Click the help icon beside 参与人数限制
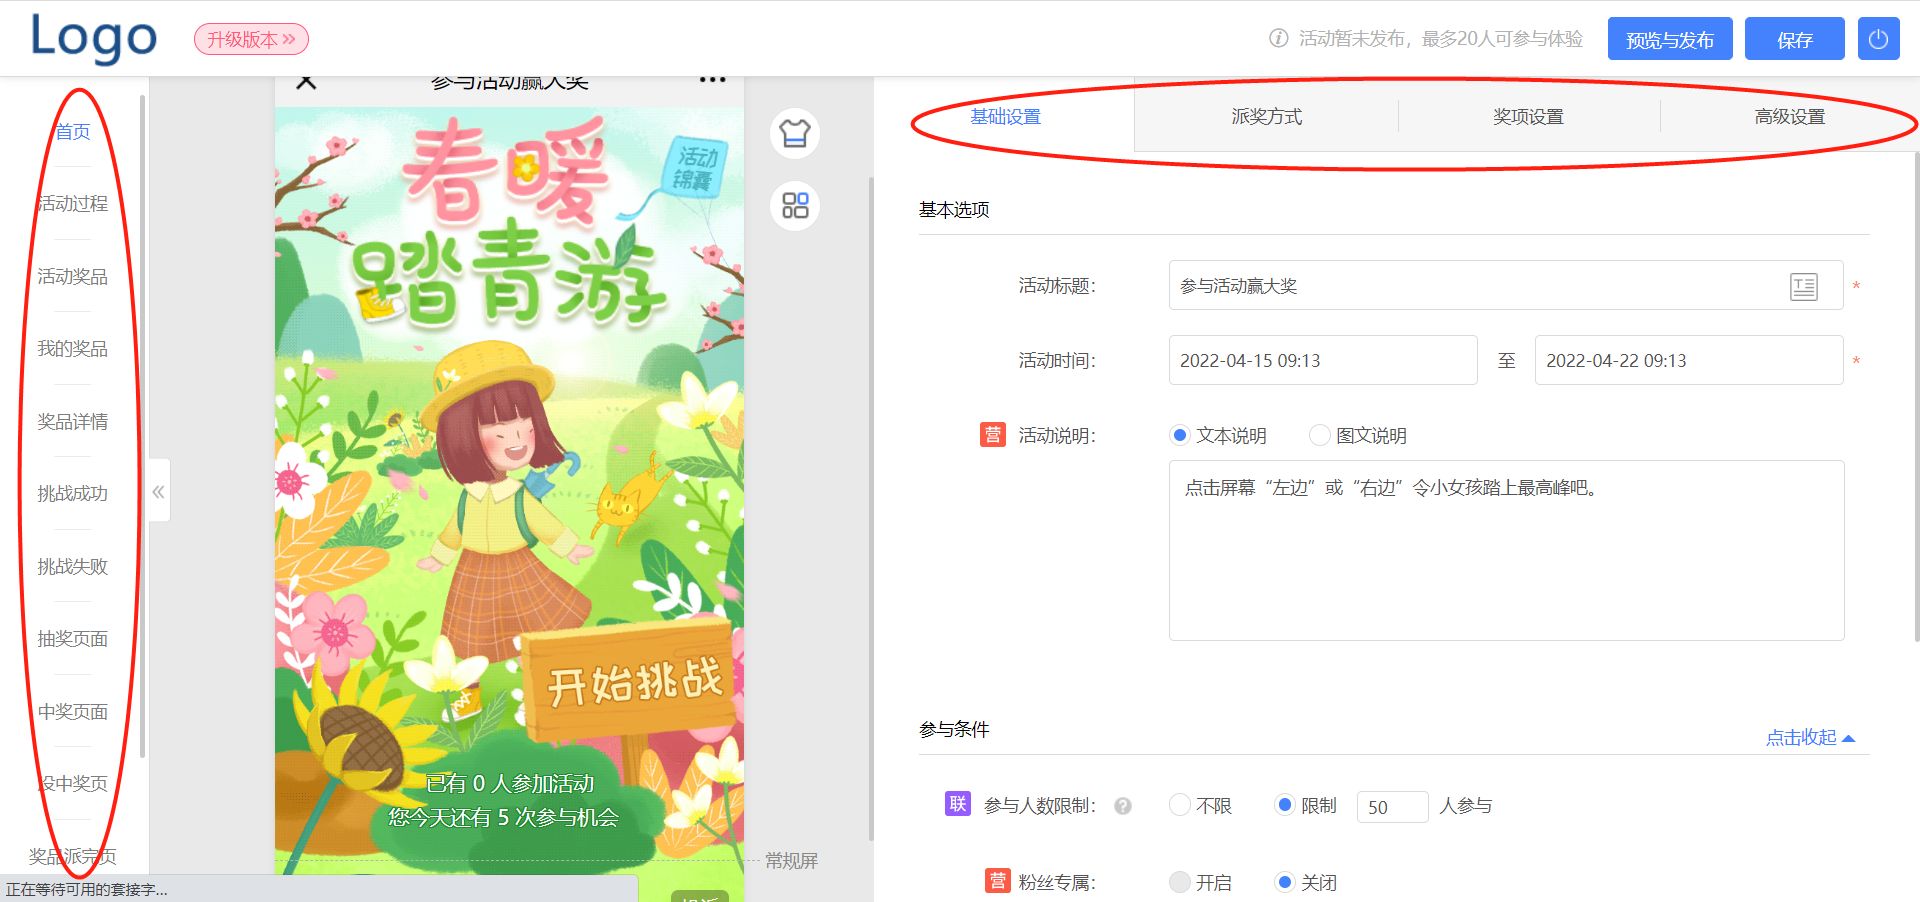Viewport: 1920px width, 902px height. [x=1123, y=806]
